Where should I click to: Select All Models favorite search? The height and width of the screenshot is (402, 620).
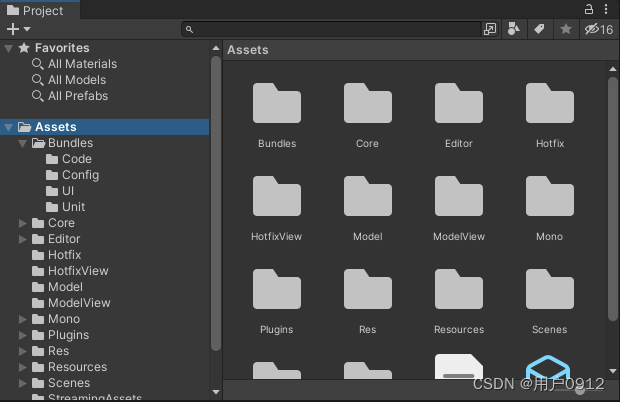tap(77, 80)
